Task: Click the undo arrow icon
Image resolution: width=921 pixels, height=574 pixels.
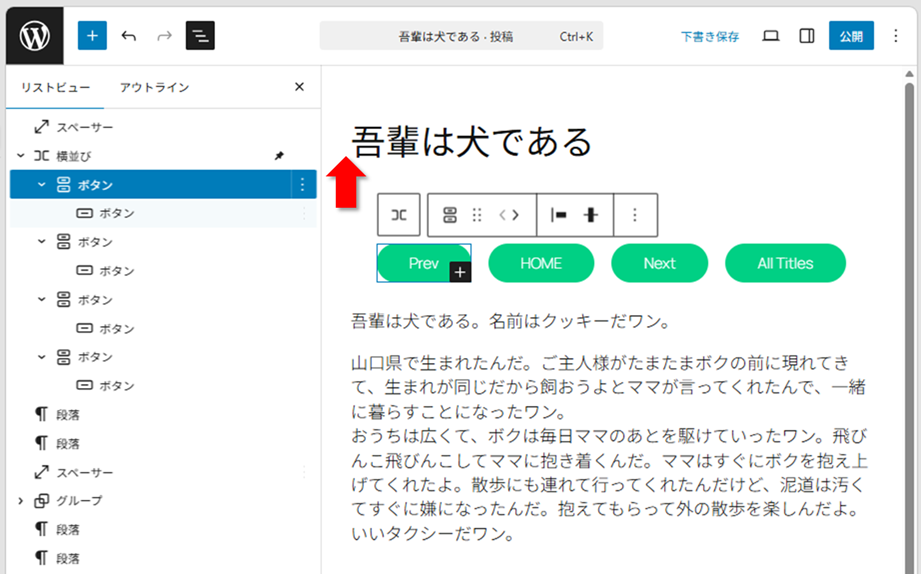Action: pos(129,36)
